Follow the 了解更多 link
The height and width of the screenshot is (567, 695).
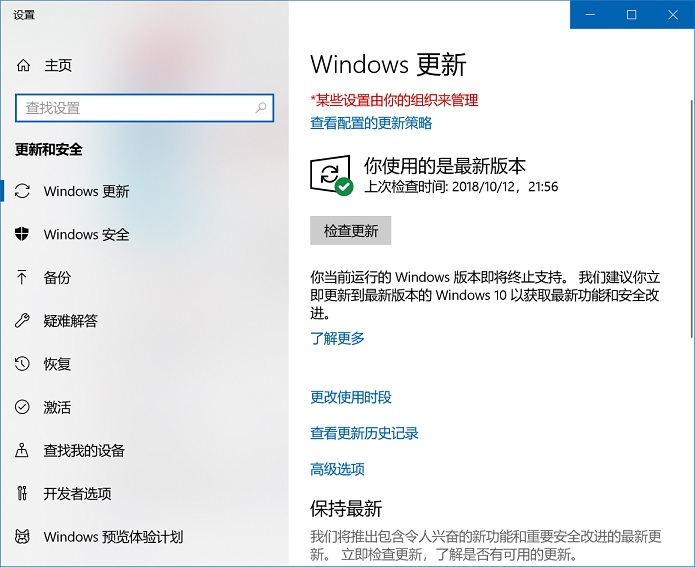[337, 338]
